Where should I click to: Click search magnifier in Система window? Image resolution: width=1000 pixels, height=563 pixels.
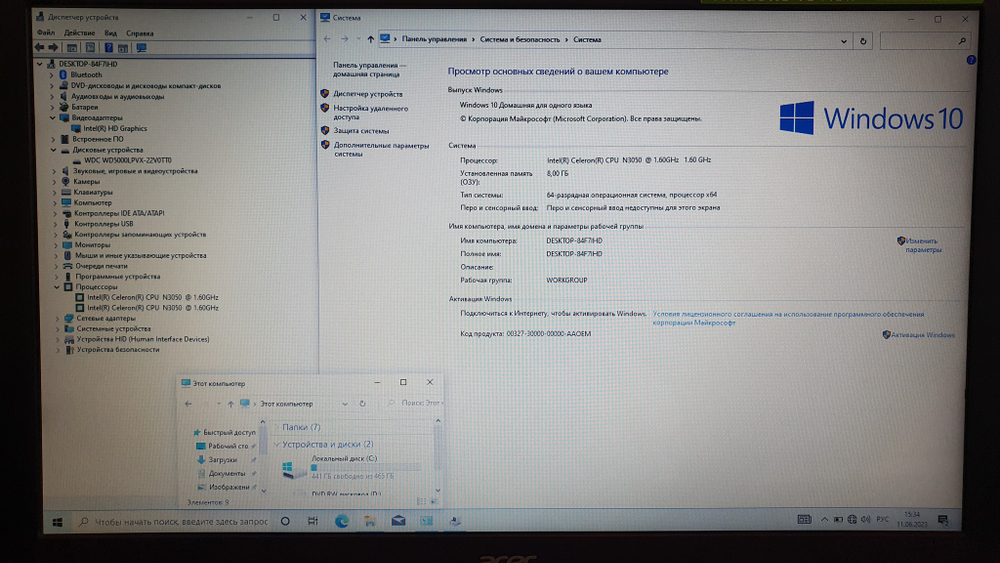point(961,41)
